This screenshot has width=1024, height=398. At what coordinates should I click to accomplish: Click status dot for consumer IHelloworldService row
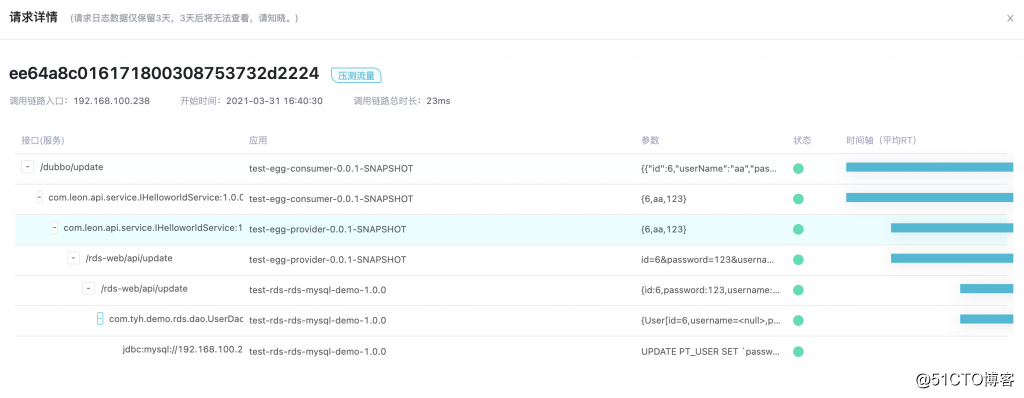click(798, 199)
